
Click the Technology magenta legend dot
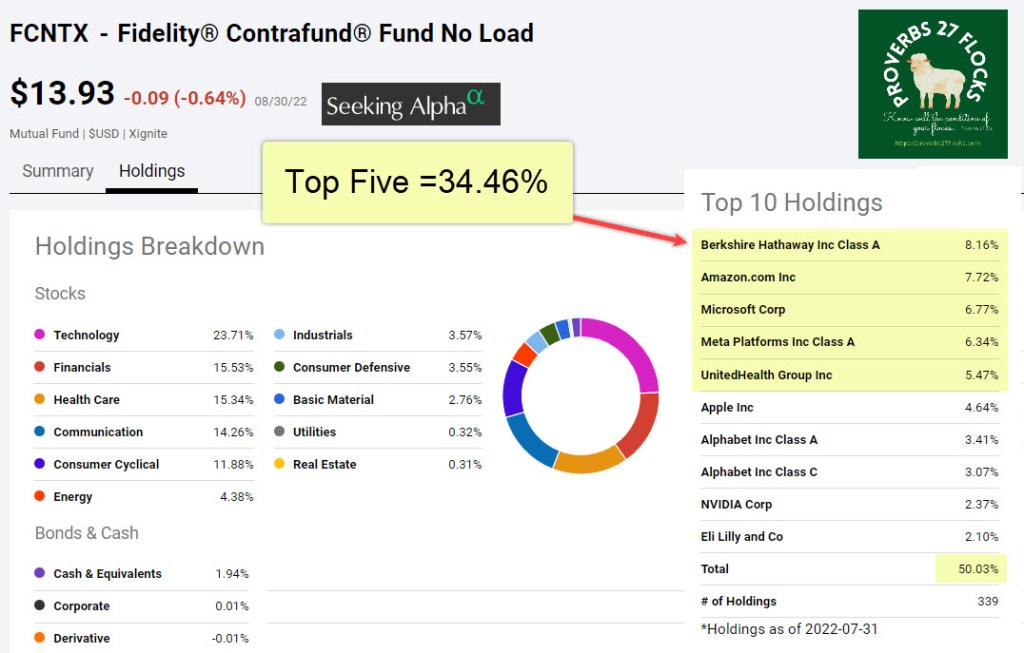tap(40, 335)
